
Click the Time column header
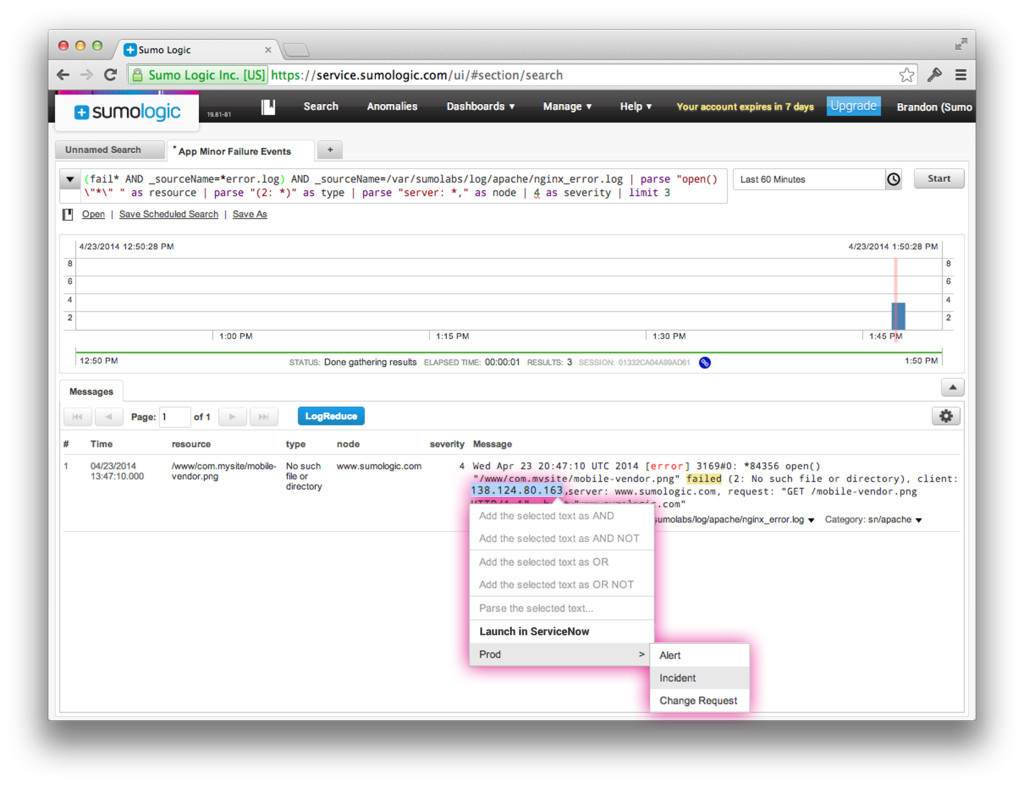101,444
